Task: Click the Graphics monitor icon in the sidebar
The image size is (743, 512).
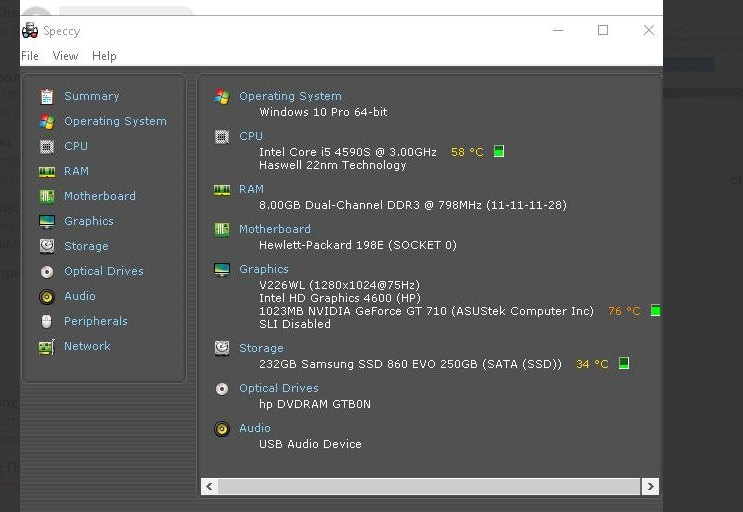Action: coord(46,221)
